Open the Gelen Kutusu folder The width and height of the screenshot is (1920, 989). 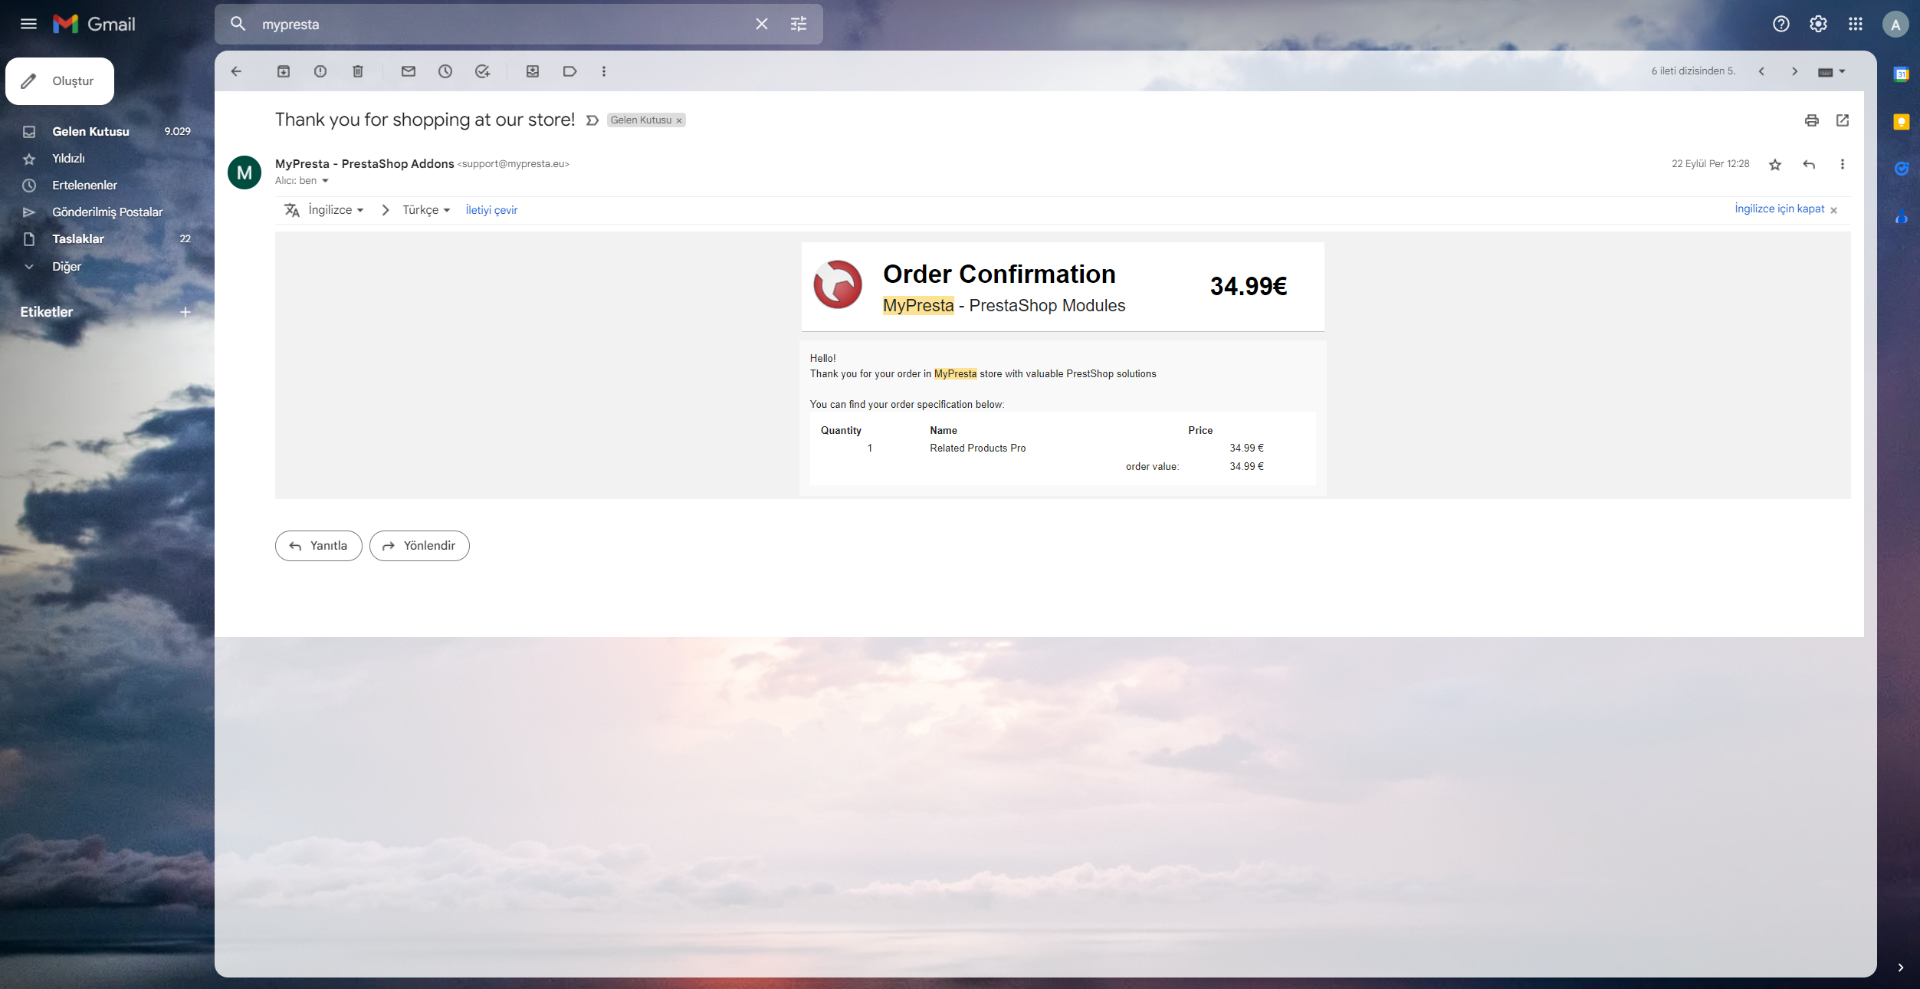coord(90,131)
